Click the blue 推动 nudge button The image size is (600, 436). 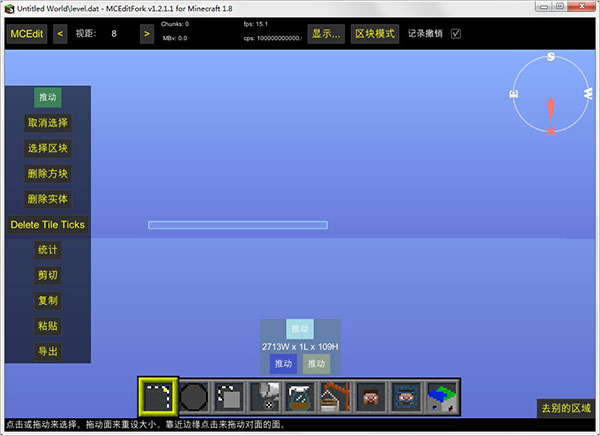(284, 364)
